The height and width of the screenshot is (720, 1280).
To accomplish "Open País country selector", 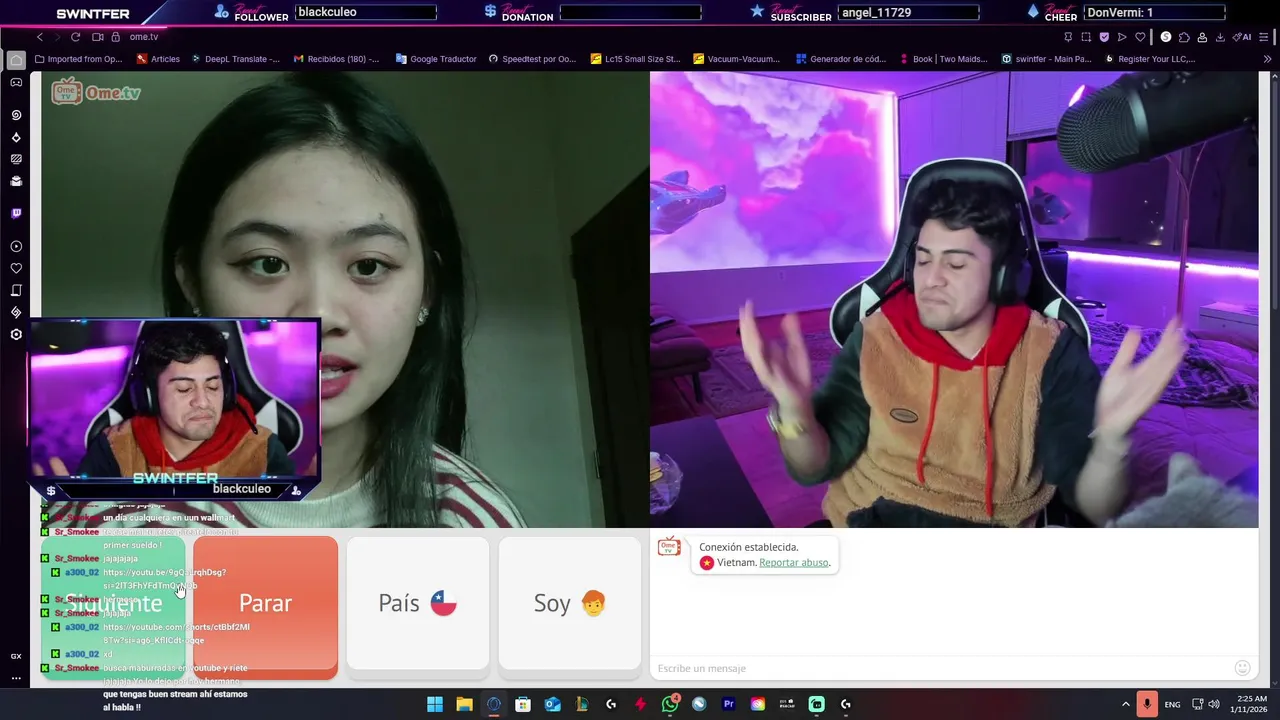I will pyautogui.click(x=417, y=603).
